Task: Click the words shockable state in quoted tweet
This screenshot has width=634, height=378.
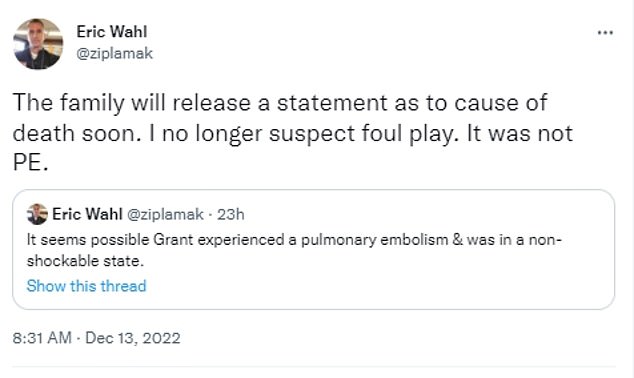Action: pos(85,261)
